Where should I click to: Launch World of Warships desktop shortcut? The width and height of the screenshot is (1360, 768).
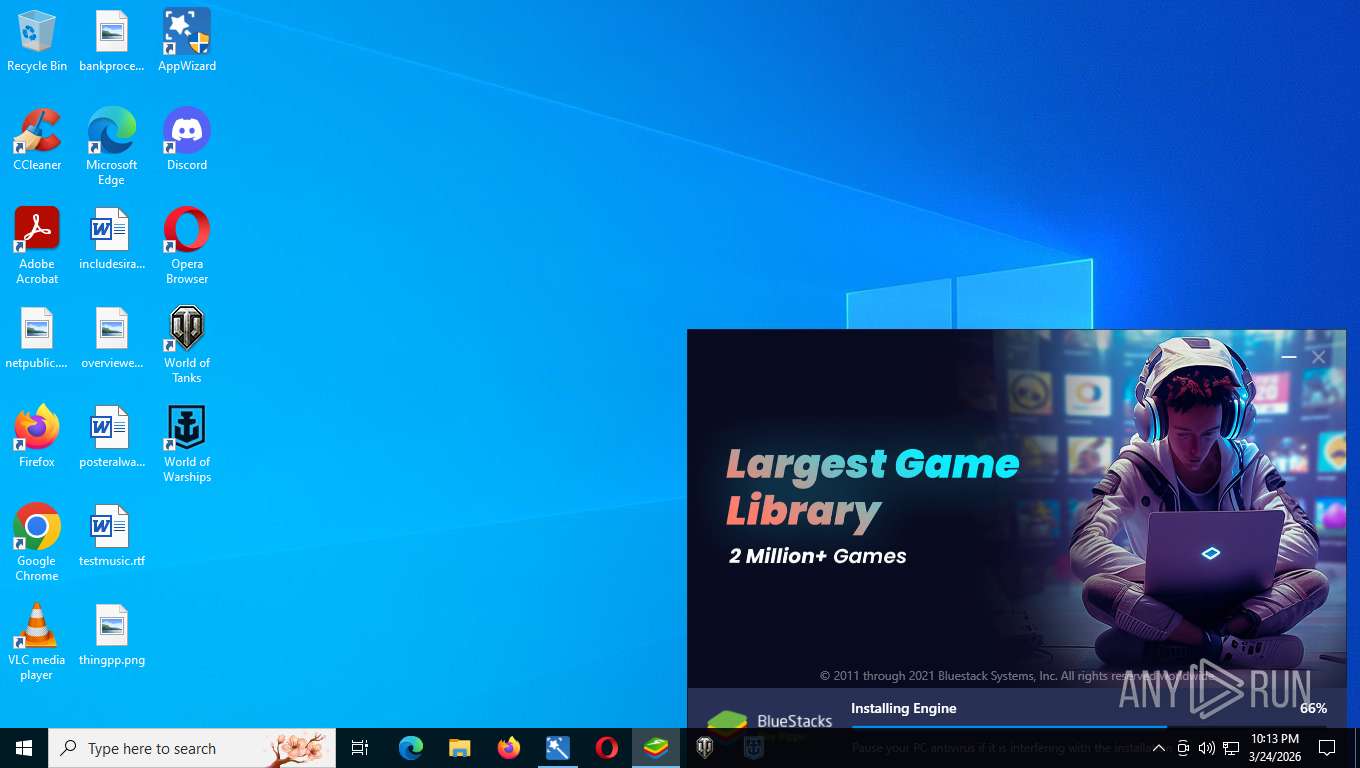pyautogui.click(x=187, y=444)
